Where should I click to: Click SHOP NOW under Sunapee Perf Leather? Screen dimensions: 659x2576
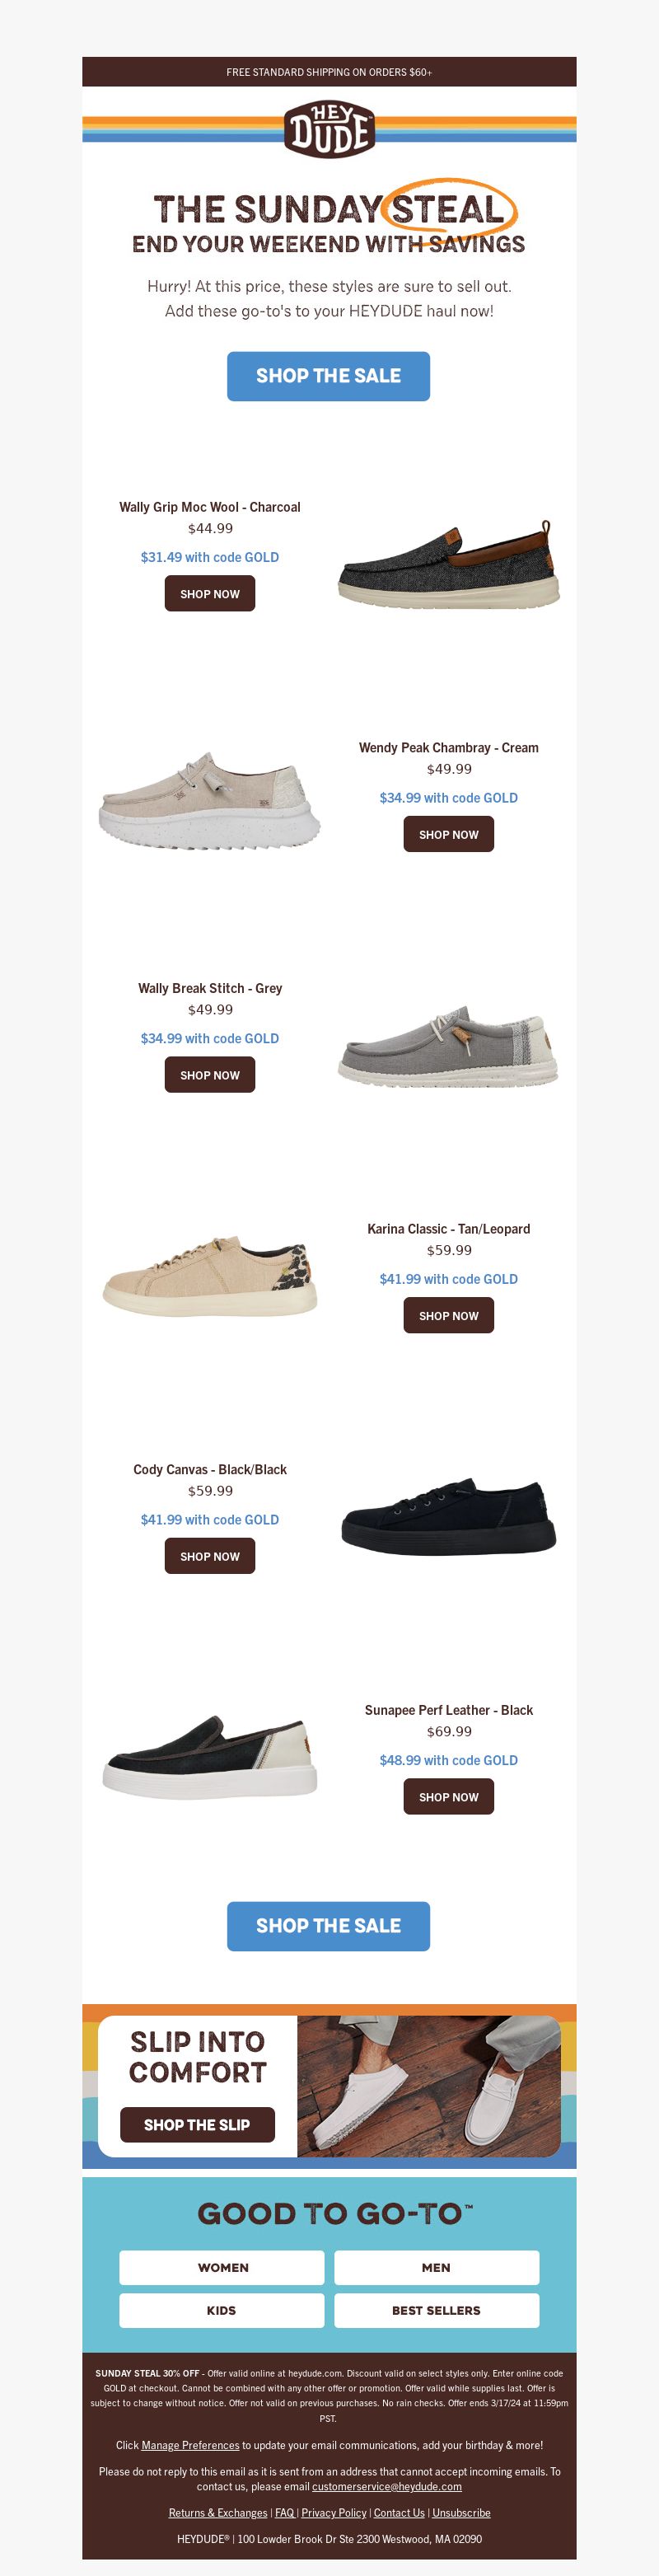(448, 1796)
